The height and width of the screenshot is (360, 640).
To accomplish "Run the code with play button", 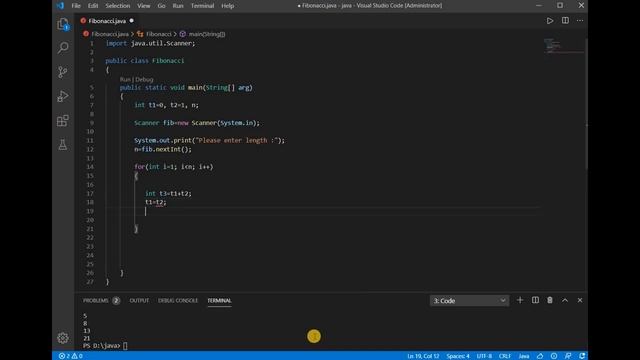I will (550, 20).
